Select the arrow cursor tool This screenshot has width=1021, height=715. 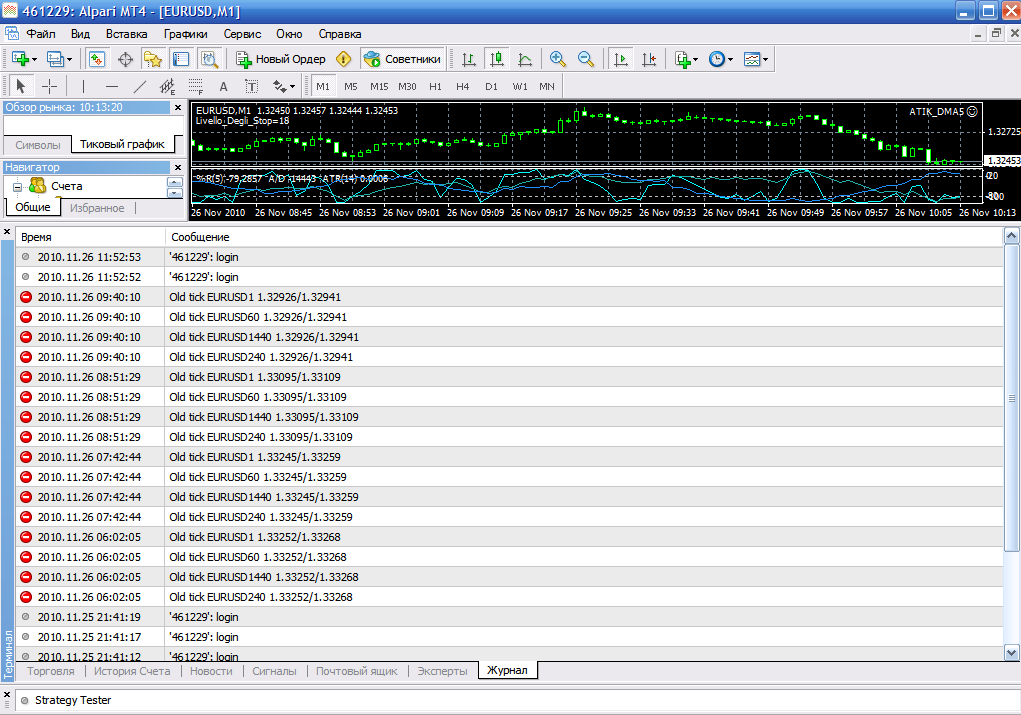pos(20,86)
